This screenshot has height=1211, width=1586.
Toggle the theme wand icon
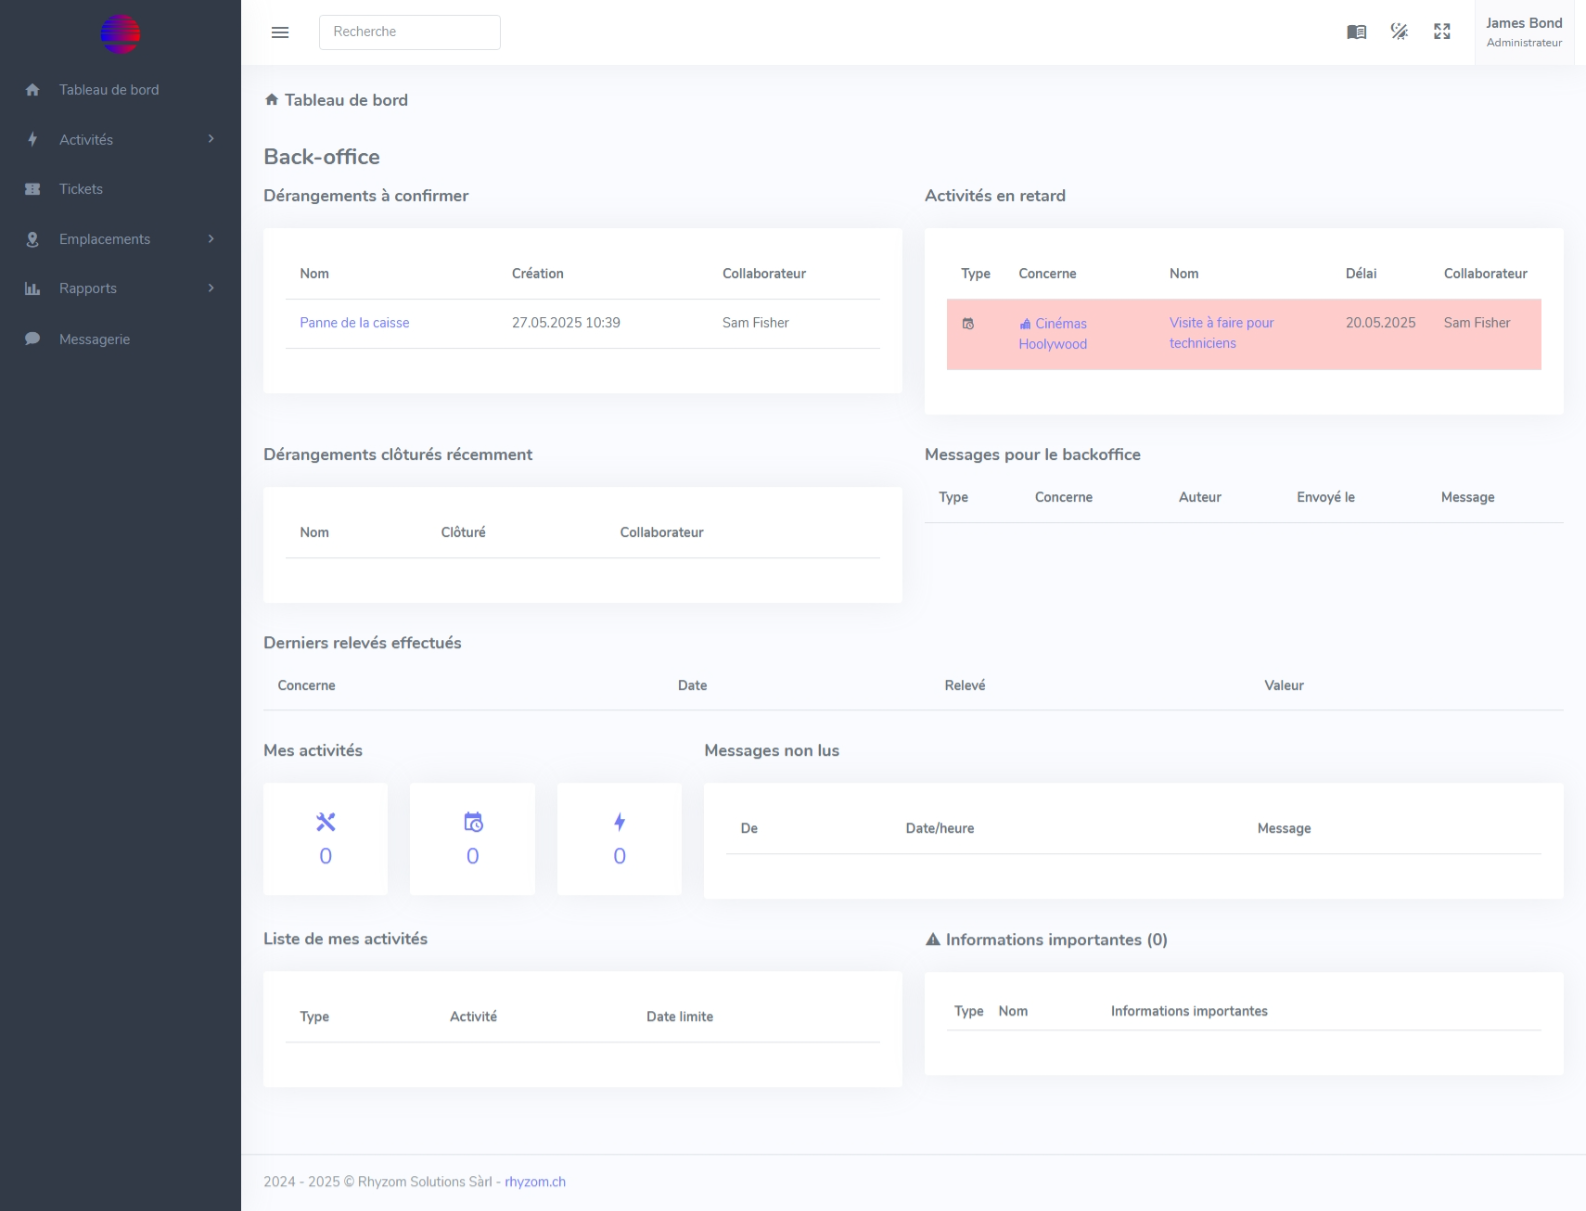1399,32
